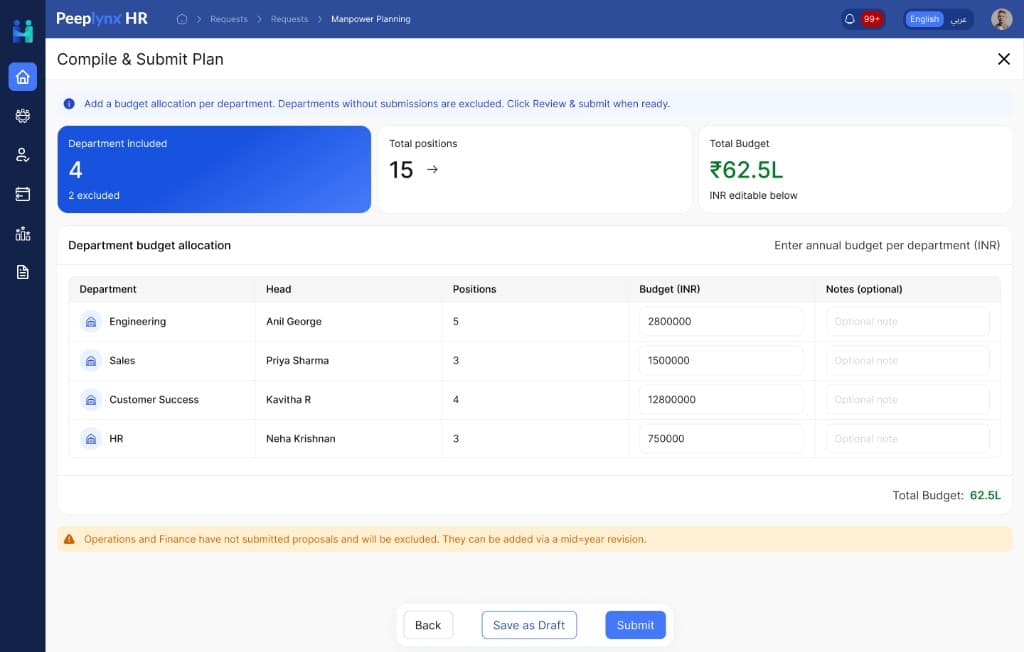
Task: Click first Requests breadcrumb link
Action: pos(229,19)
